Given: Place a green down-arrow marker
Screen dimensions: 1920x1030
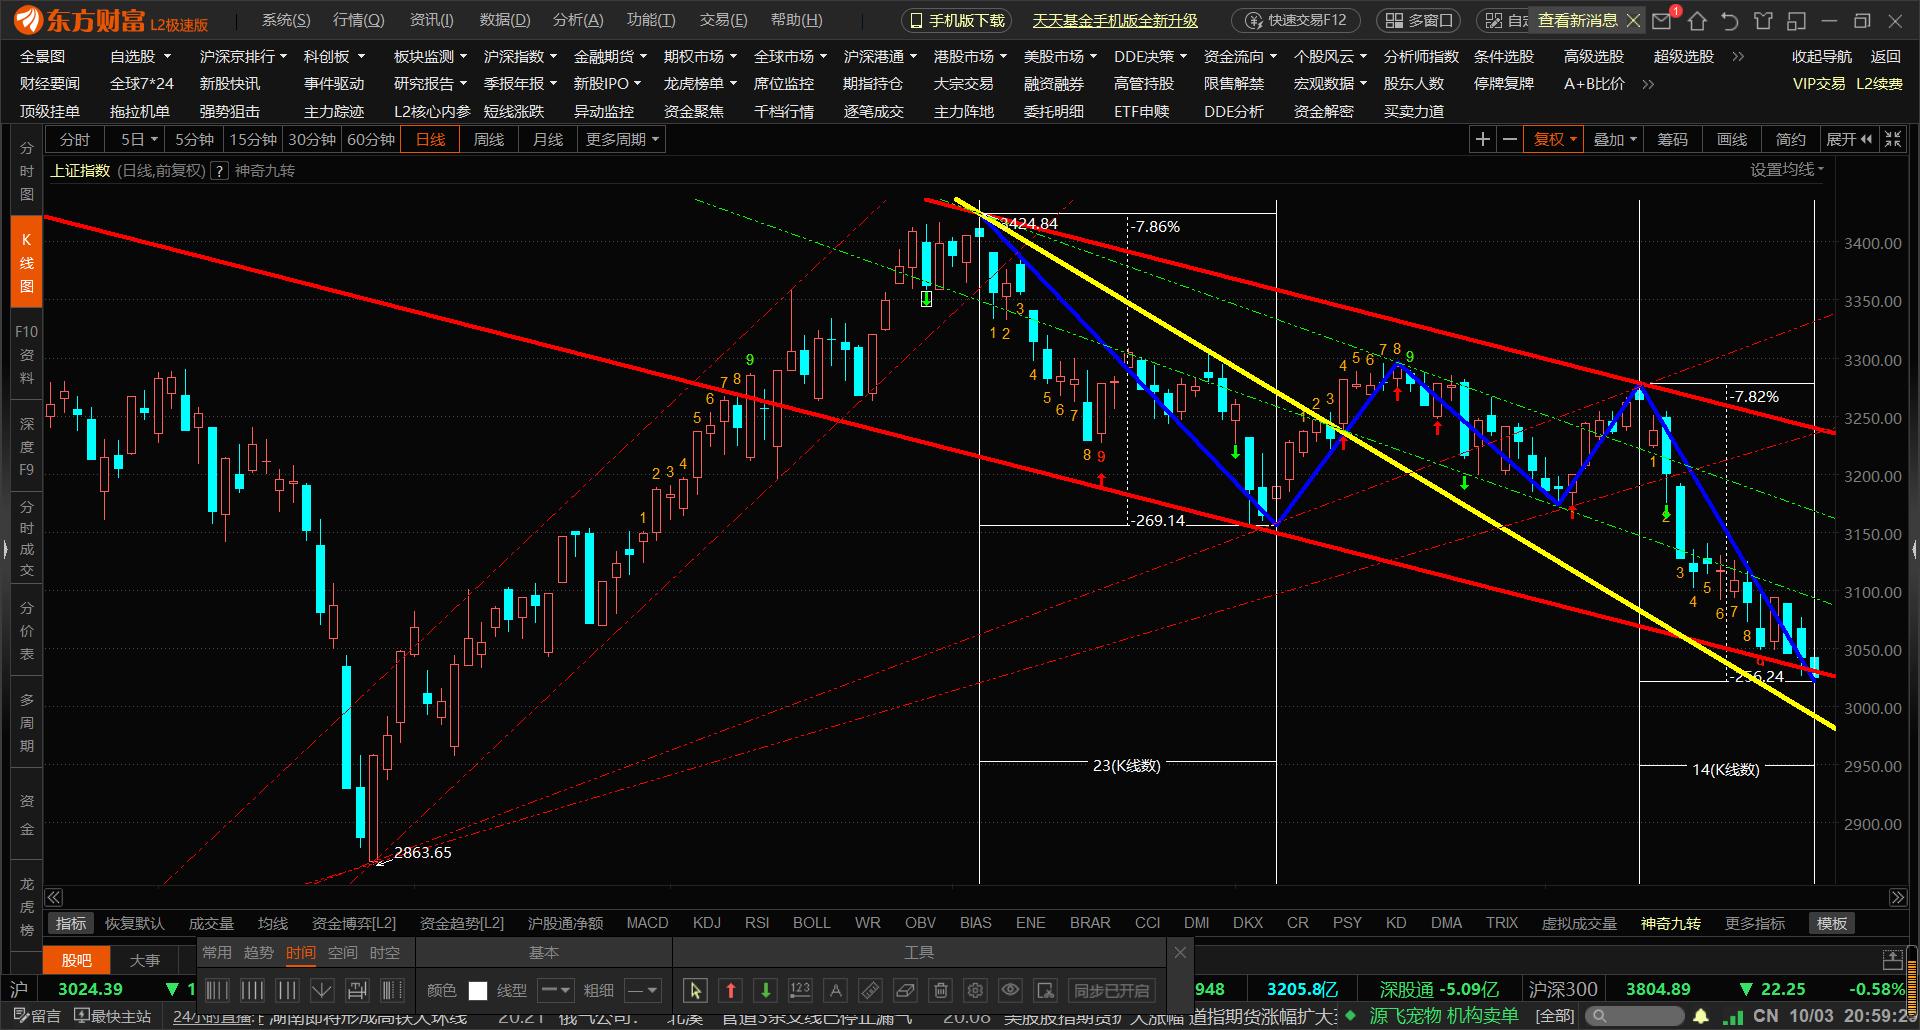Looking at the screenshot, I should click(x=766, y=990).
